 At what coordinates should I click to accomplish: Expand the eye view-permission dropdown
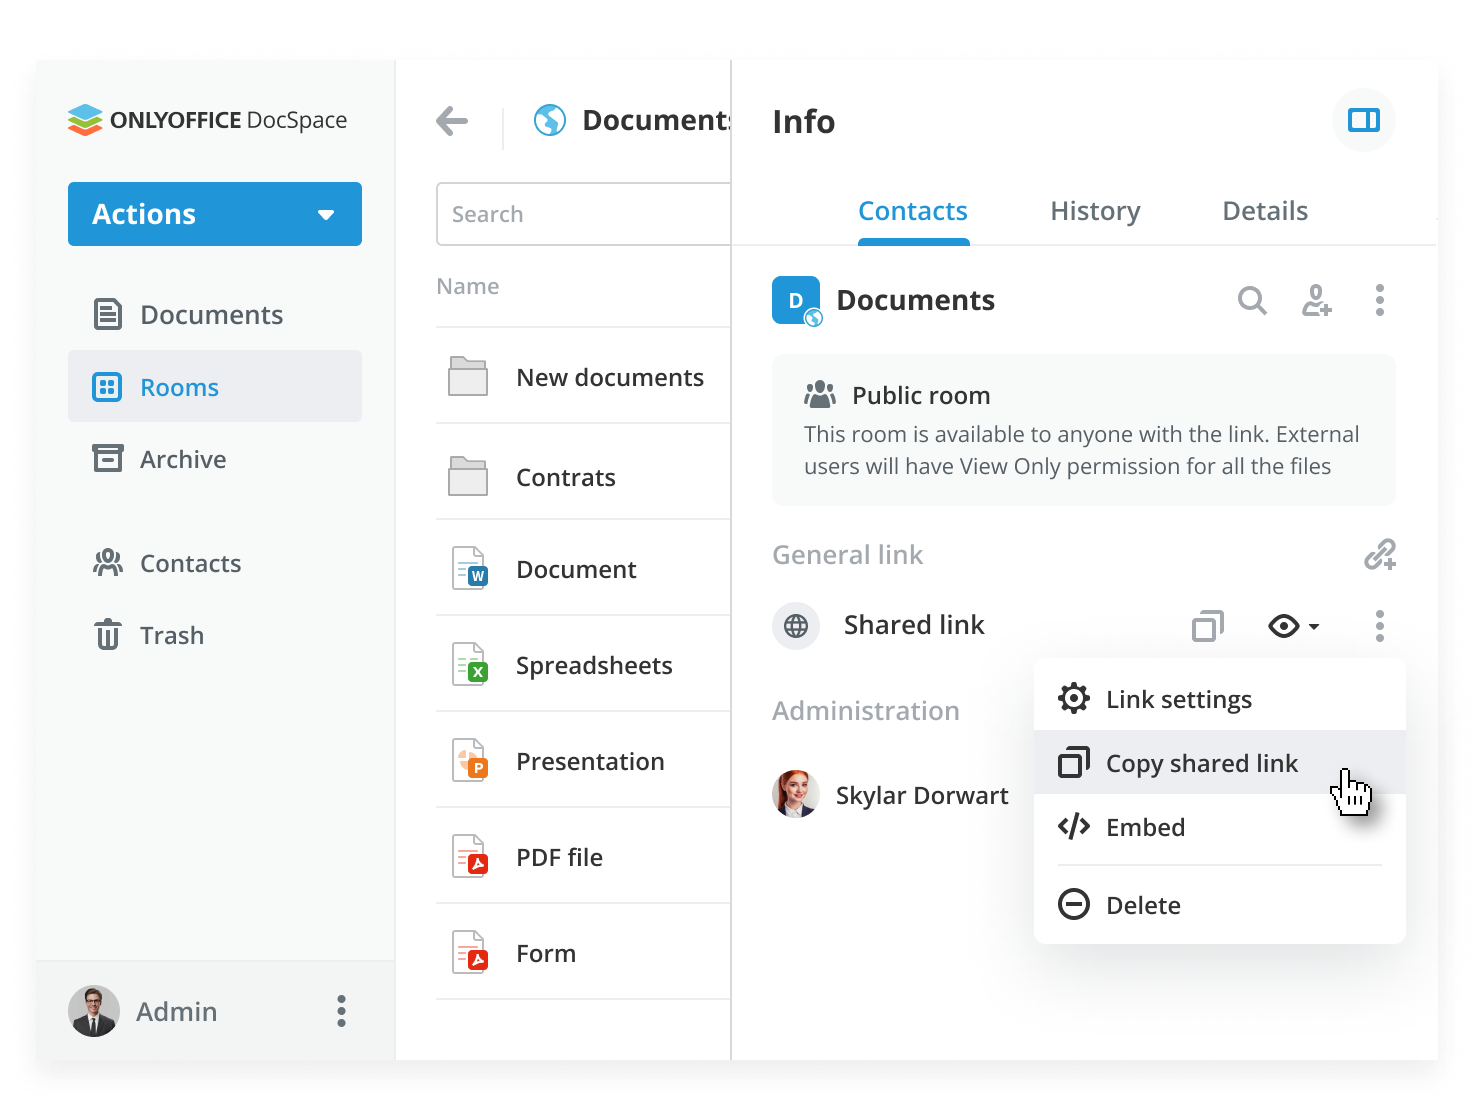(1294, 626)
